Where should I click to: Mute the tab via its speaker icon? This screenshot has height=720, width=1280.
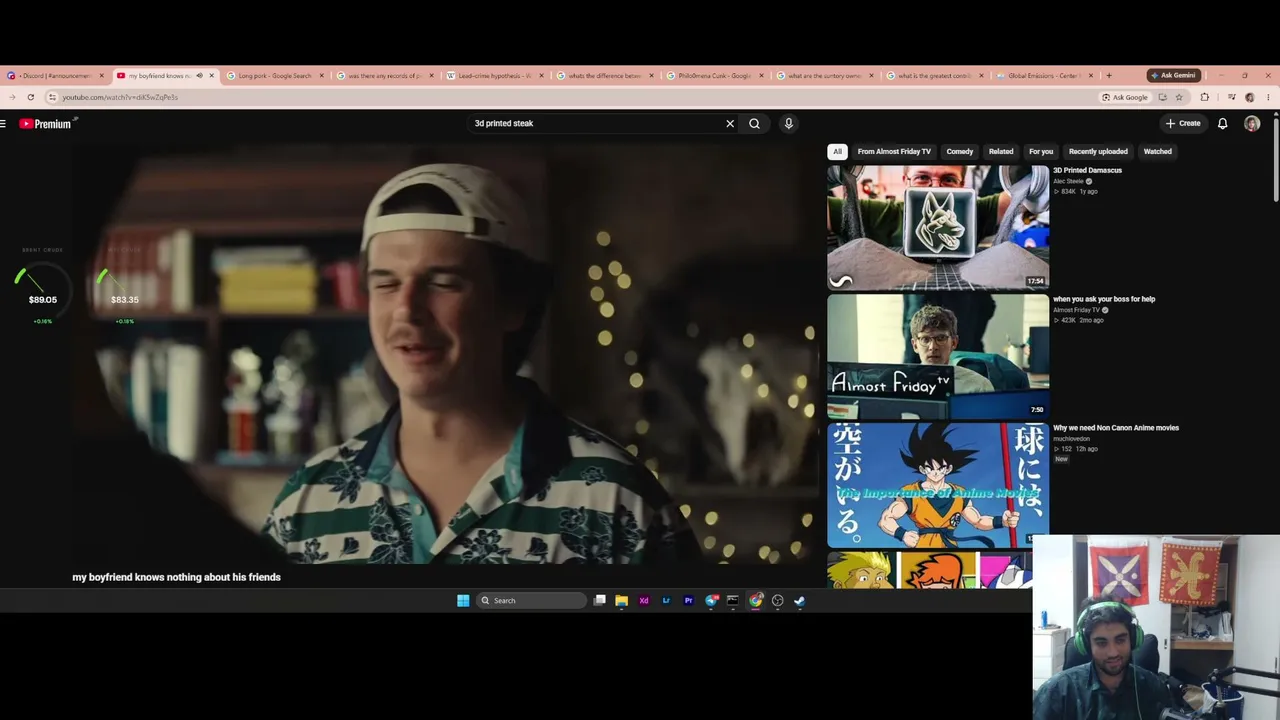click(199, 76)
